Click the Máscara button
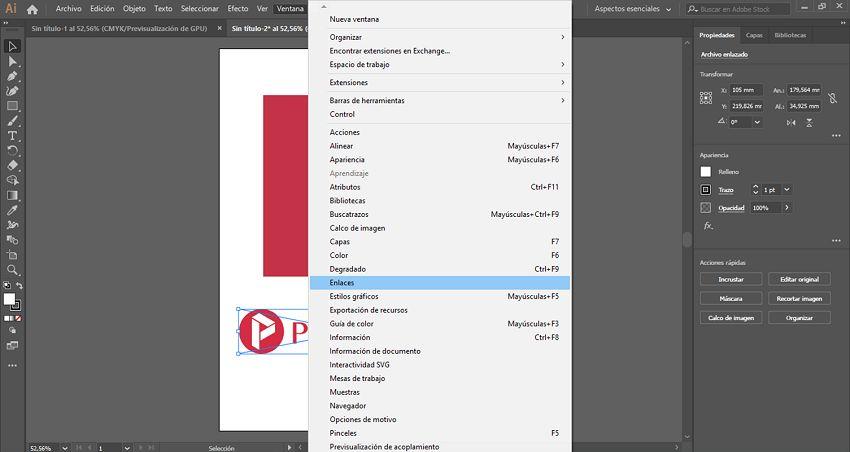Screen dimensions: 850x452 (731, 299)
